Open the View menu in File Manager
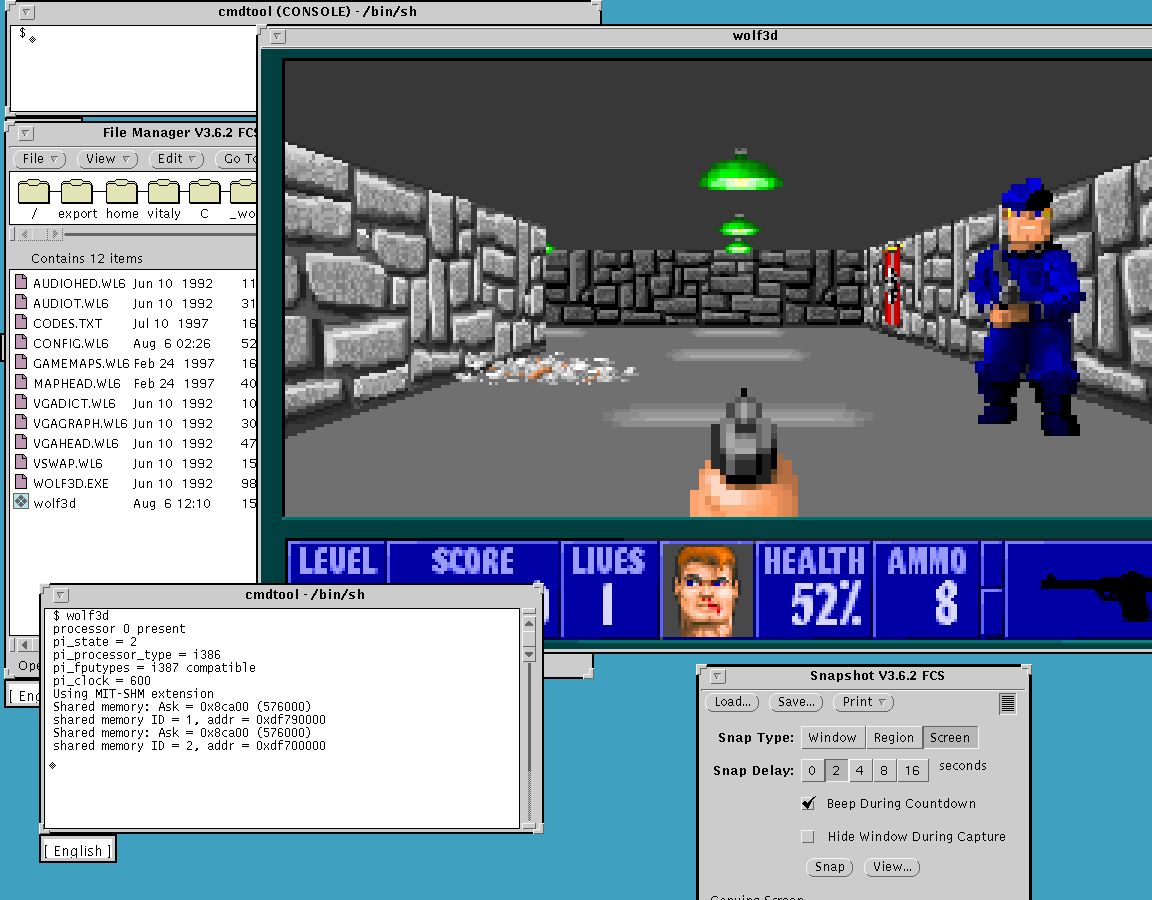This screenshot has width=1152, height=900. click(x=109, y=159)
